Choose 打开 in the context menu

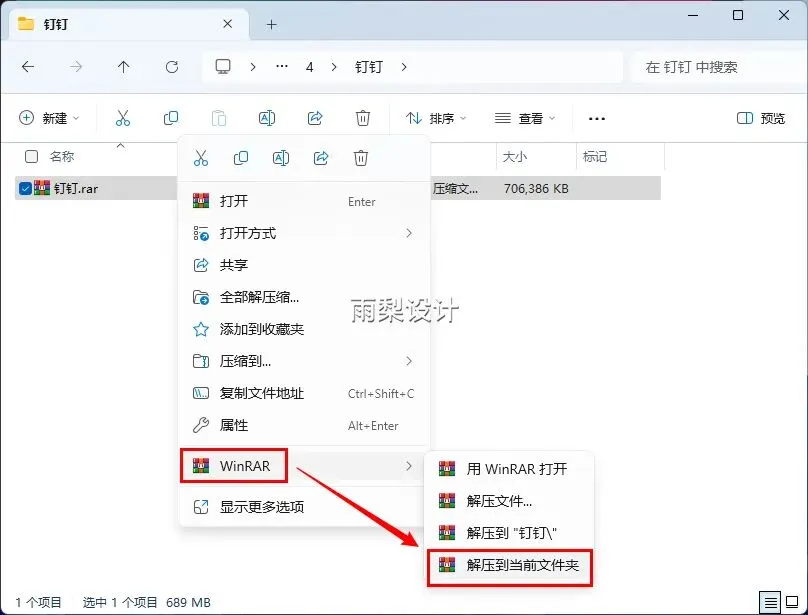pos(304,201)
